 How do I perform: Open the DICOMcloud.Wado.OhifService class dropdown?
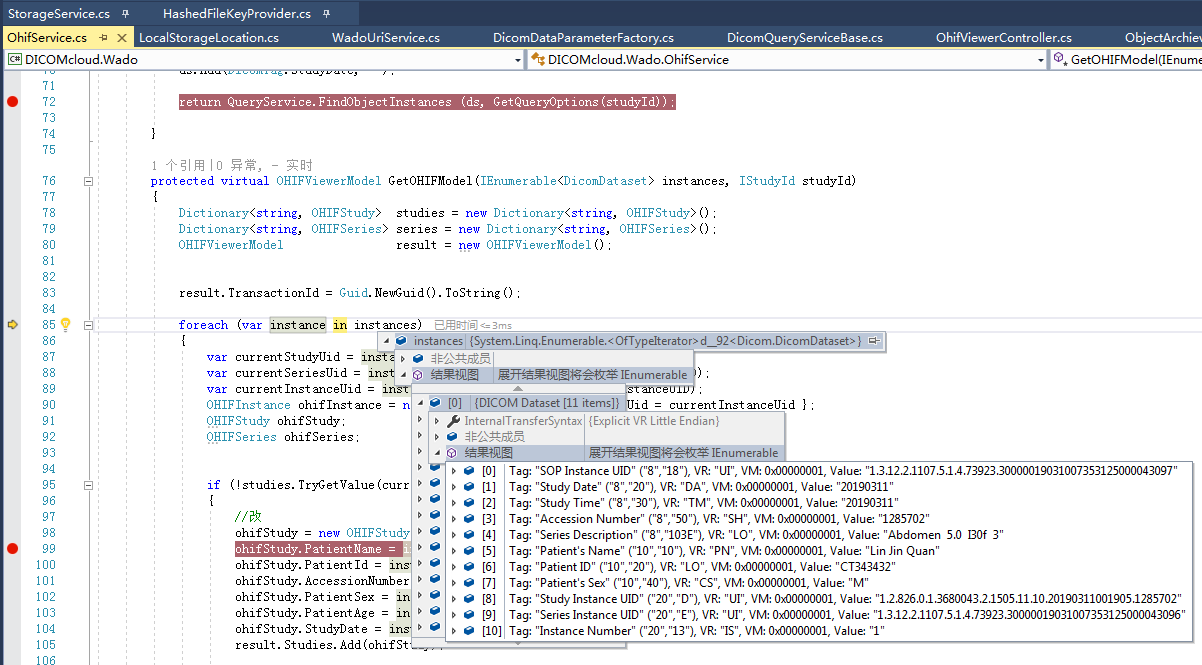(1040, 60)
